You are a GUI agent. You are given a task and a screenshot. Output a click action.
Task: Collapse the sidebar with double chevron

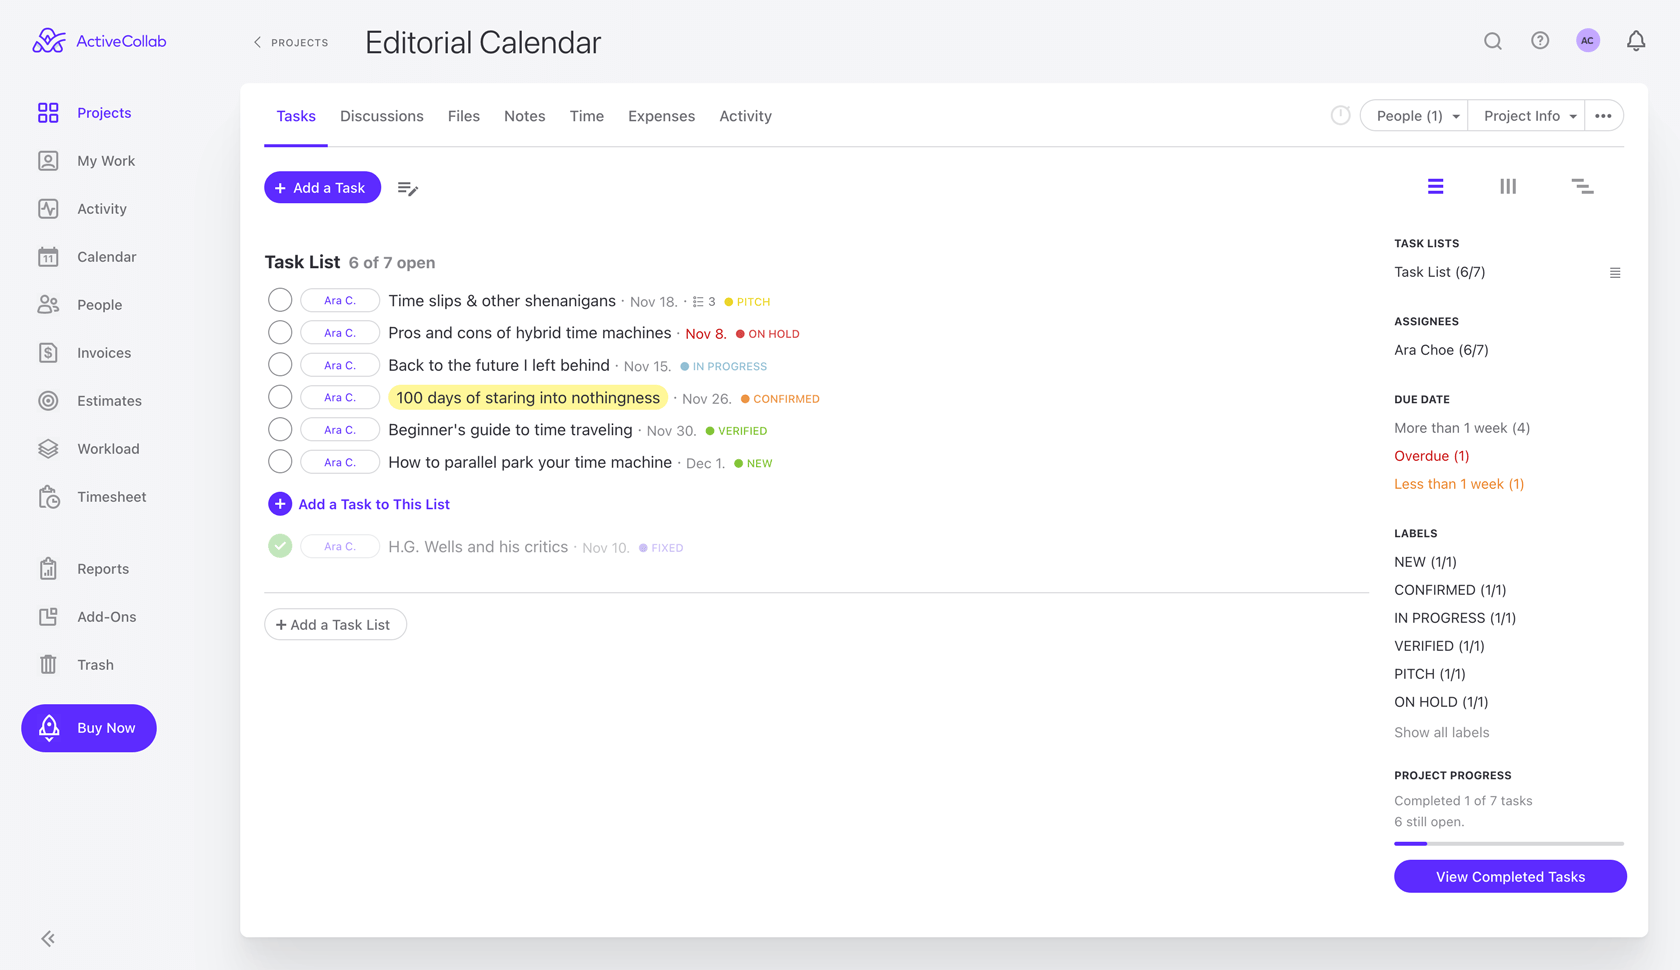pos(48,938)
